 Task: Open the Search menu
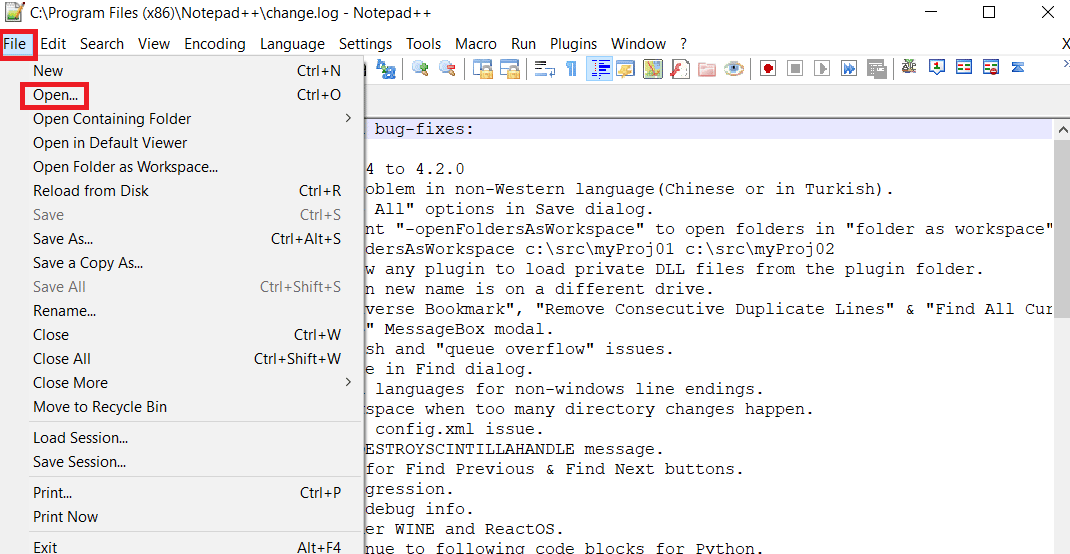pos(102,44)
